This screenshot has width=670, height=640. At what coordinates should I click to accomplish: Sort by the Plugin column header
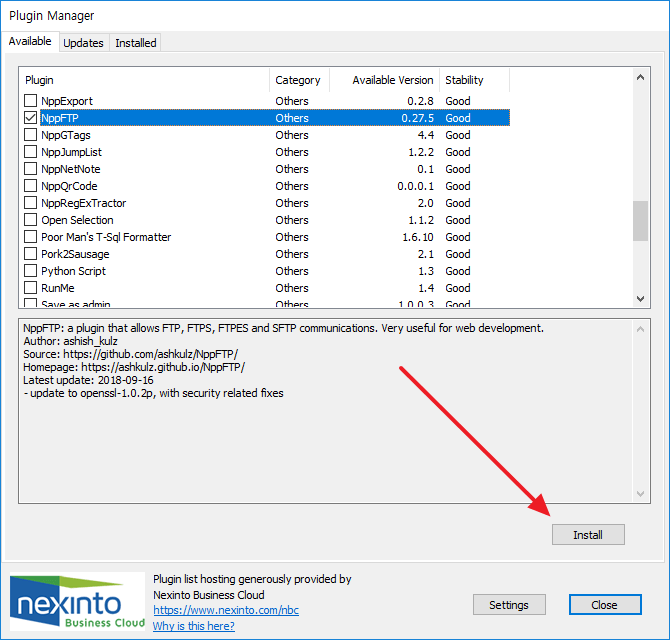(x=144, y=80)
